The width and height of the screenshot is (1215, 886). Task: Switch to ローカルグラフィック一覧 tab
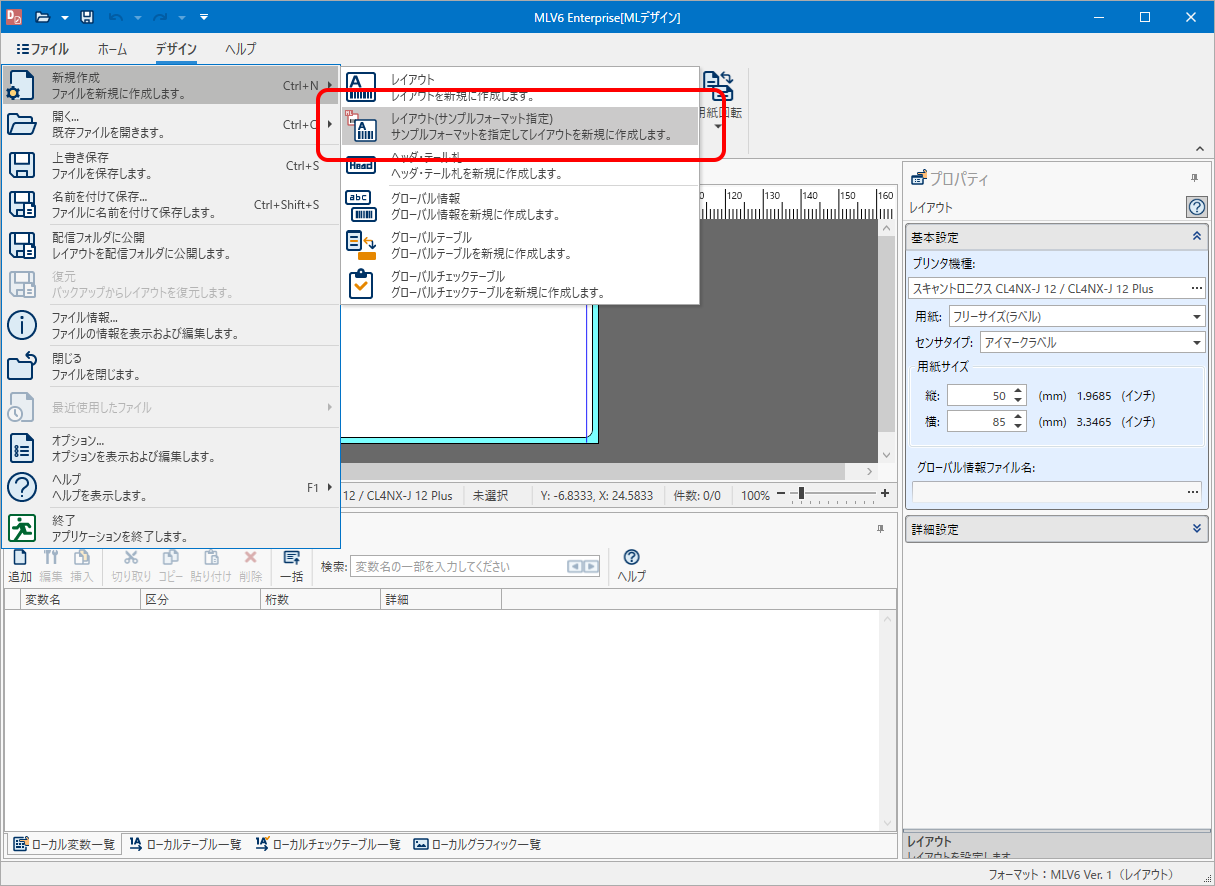pos(477,844)
